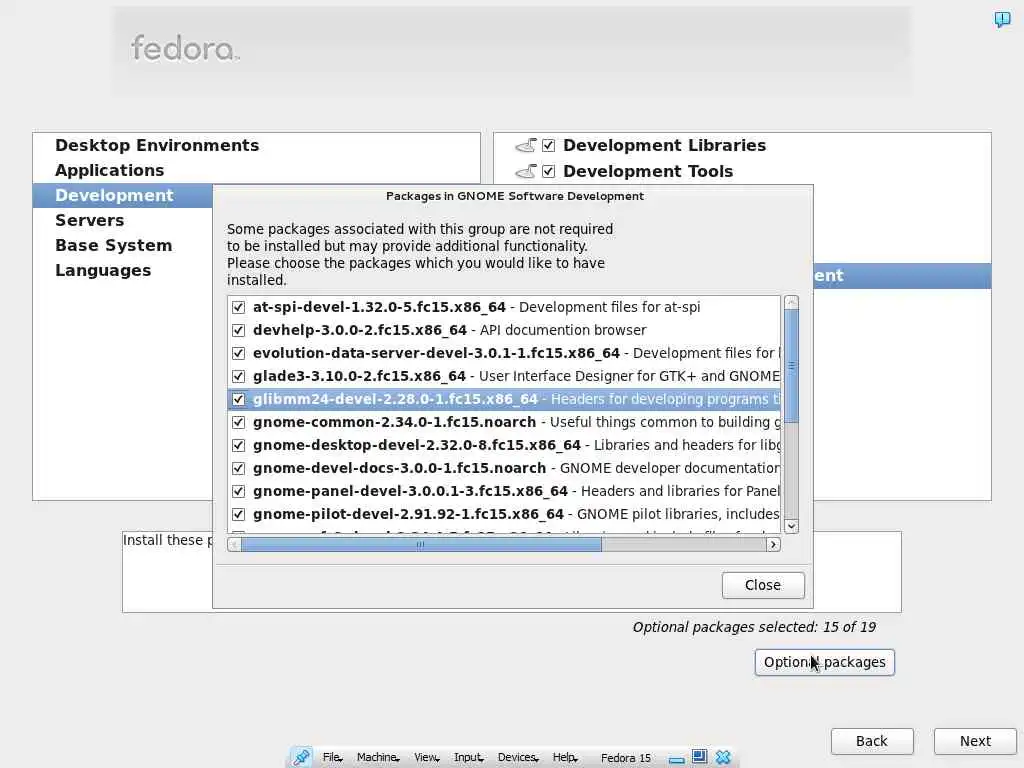
Task: Click the vertical scrollbar thumb of package list
Action: pos(791,366)
